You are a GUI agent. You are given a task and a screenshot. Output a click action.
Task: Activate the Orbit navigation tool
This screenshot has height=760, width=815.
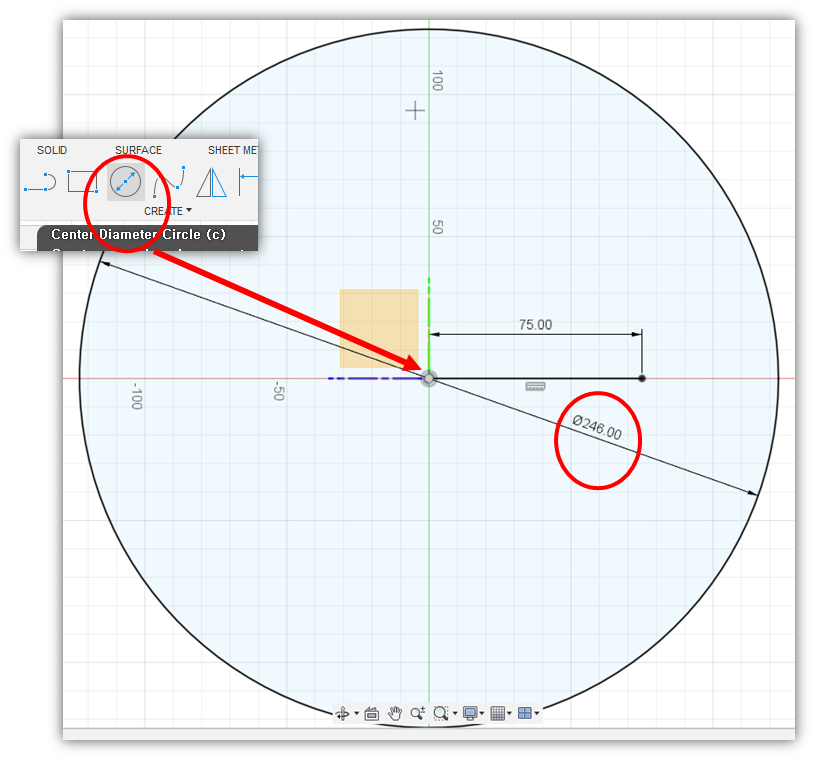point(343,713)
